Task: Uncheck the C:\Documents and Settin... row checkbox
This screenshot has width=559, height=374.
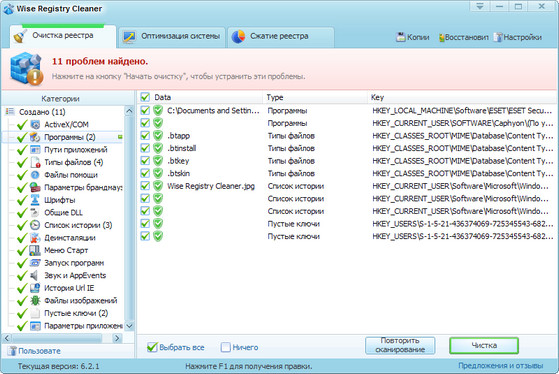Action: click(x=145, y=110)
